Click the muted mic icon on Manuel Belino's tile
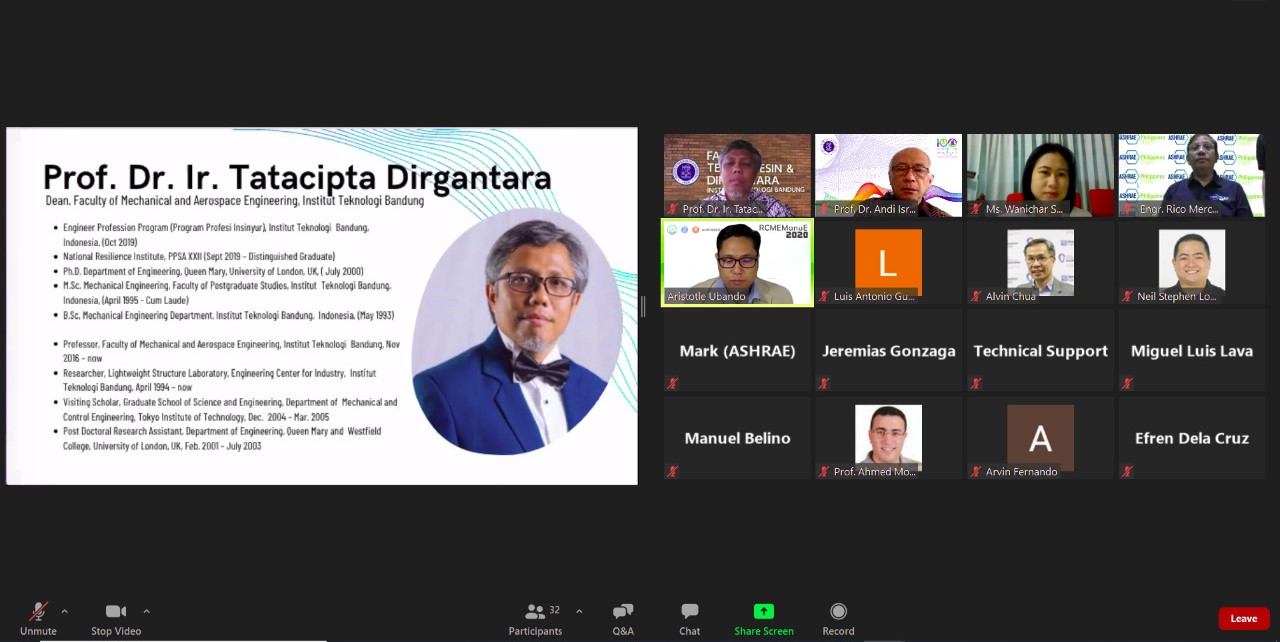The height and width of the screenshot is (642, 1280). [x=673, y=471]
